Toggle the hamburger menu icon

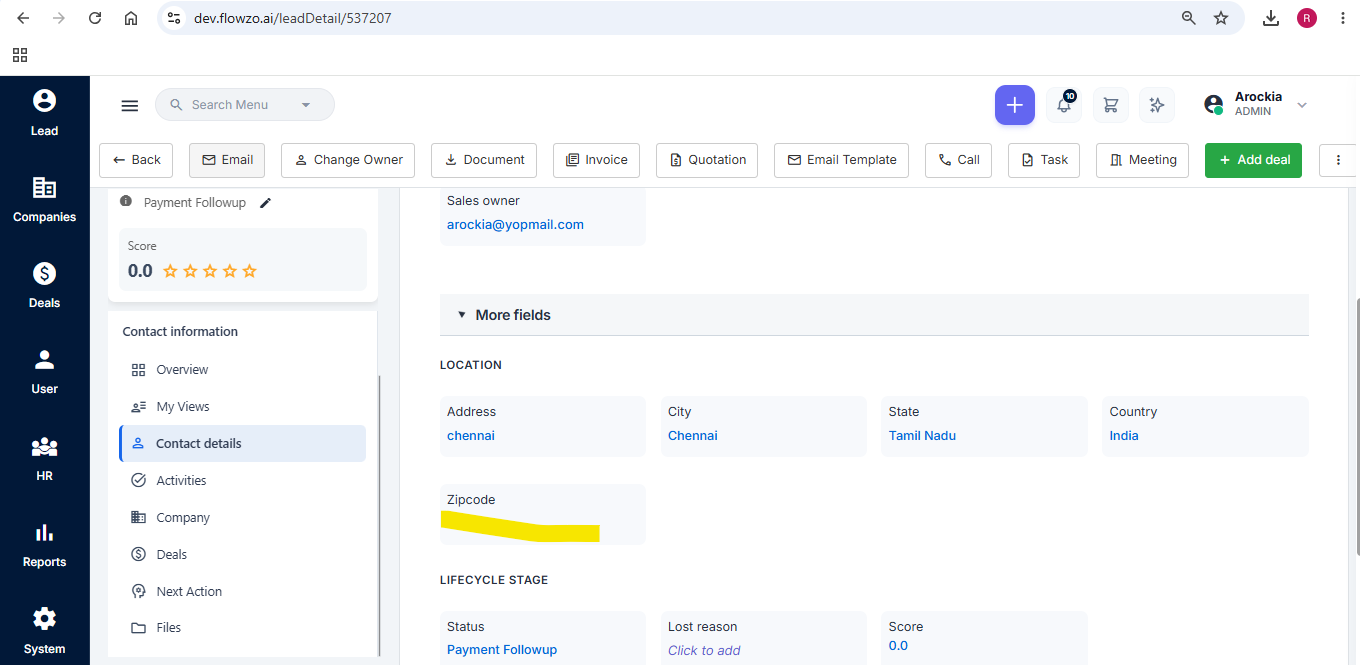pyautogui.click(x=129, y=105)
